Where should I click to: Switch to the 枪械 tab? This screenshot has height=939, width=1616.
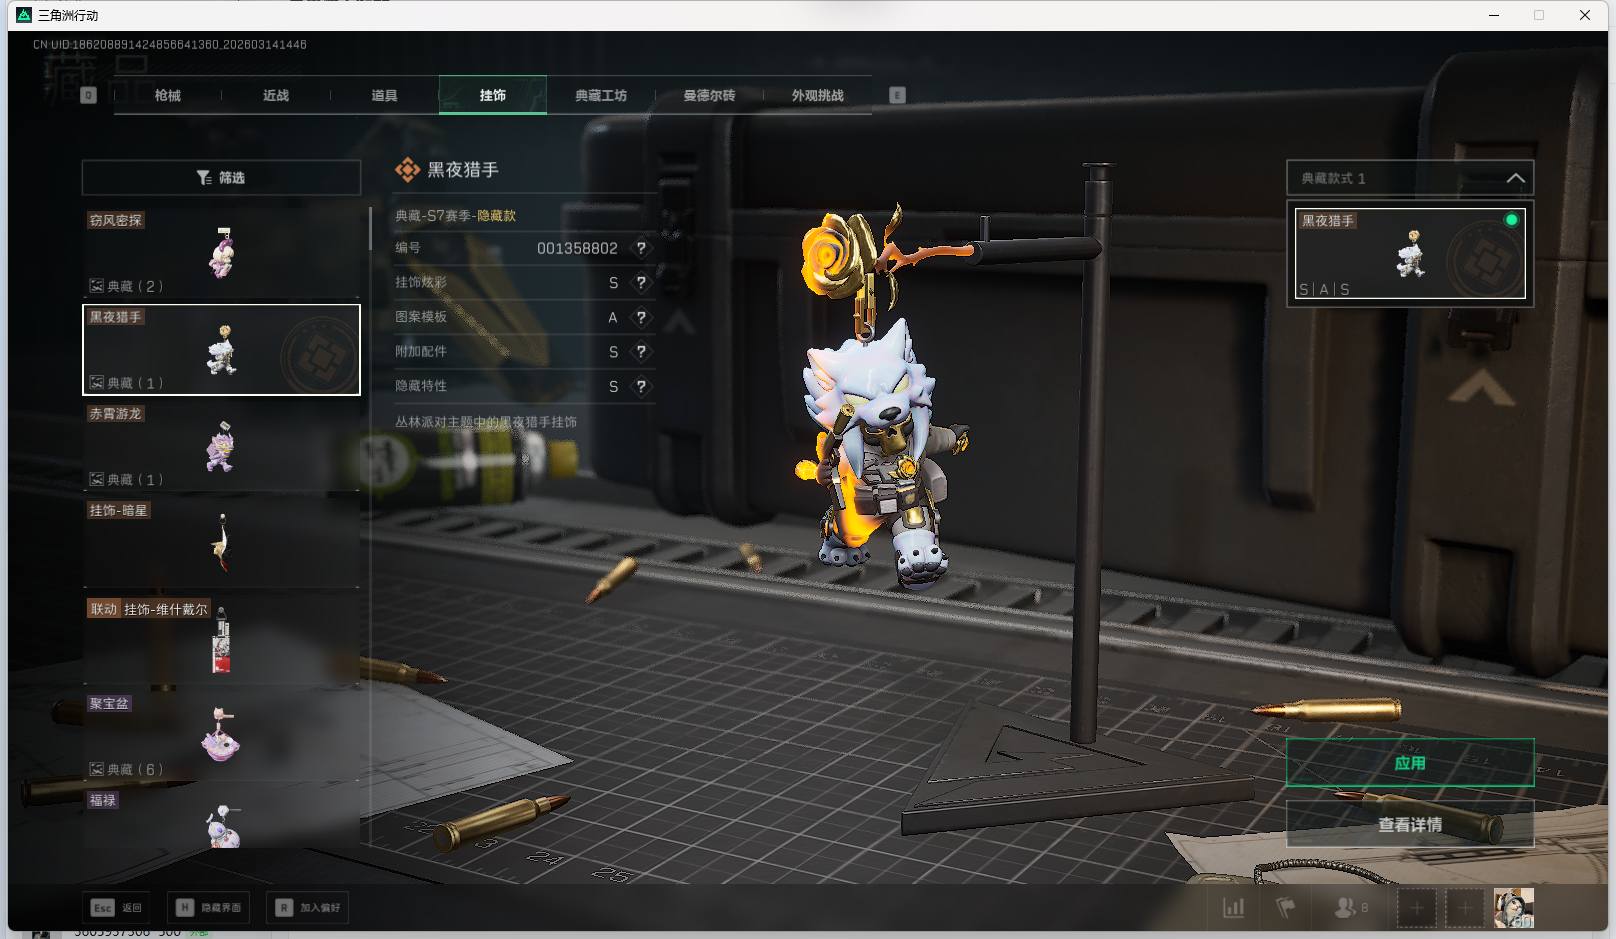point(168,95)
